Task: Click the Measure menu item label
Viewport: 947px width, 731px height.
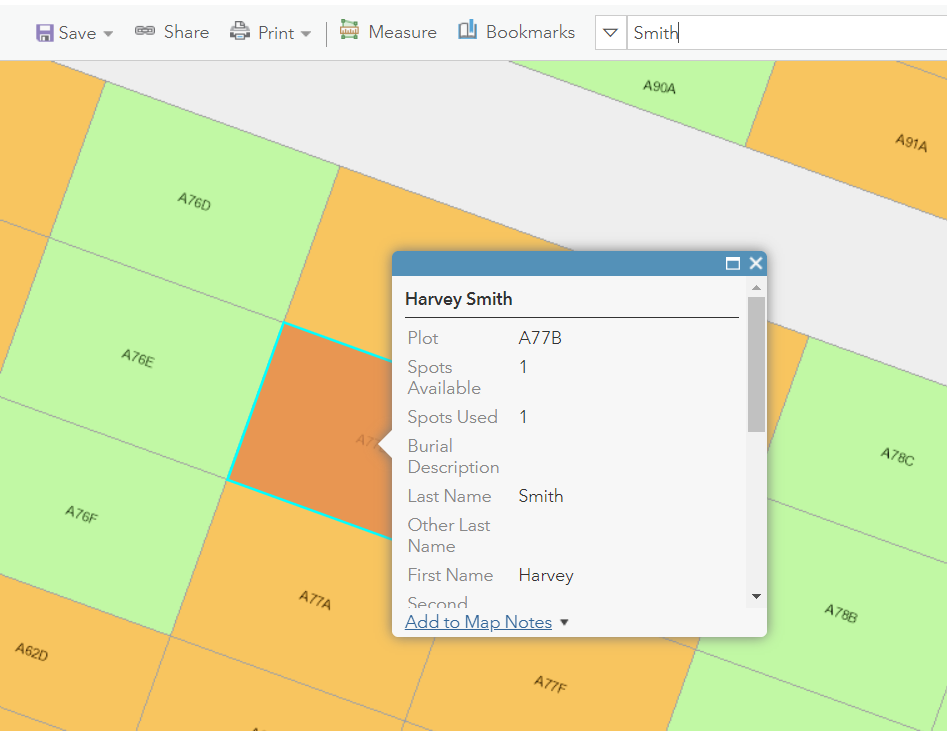Action: tap(403, 31)
